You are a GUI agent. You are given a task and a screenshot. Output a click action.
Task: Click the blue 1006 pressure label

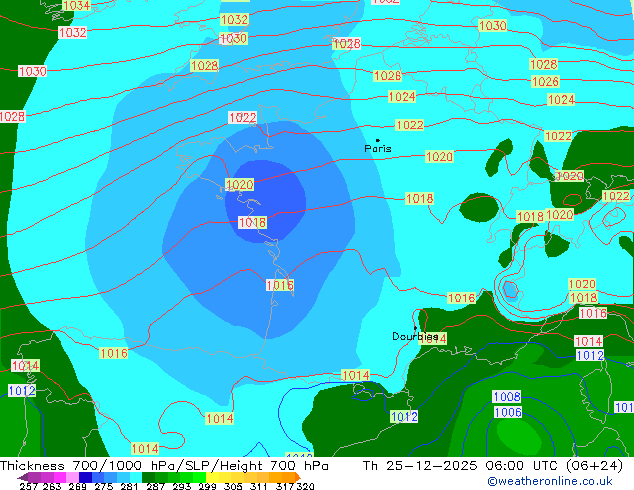click(x=508, y=412)
